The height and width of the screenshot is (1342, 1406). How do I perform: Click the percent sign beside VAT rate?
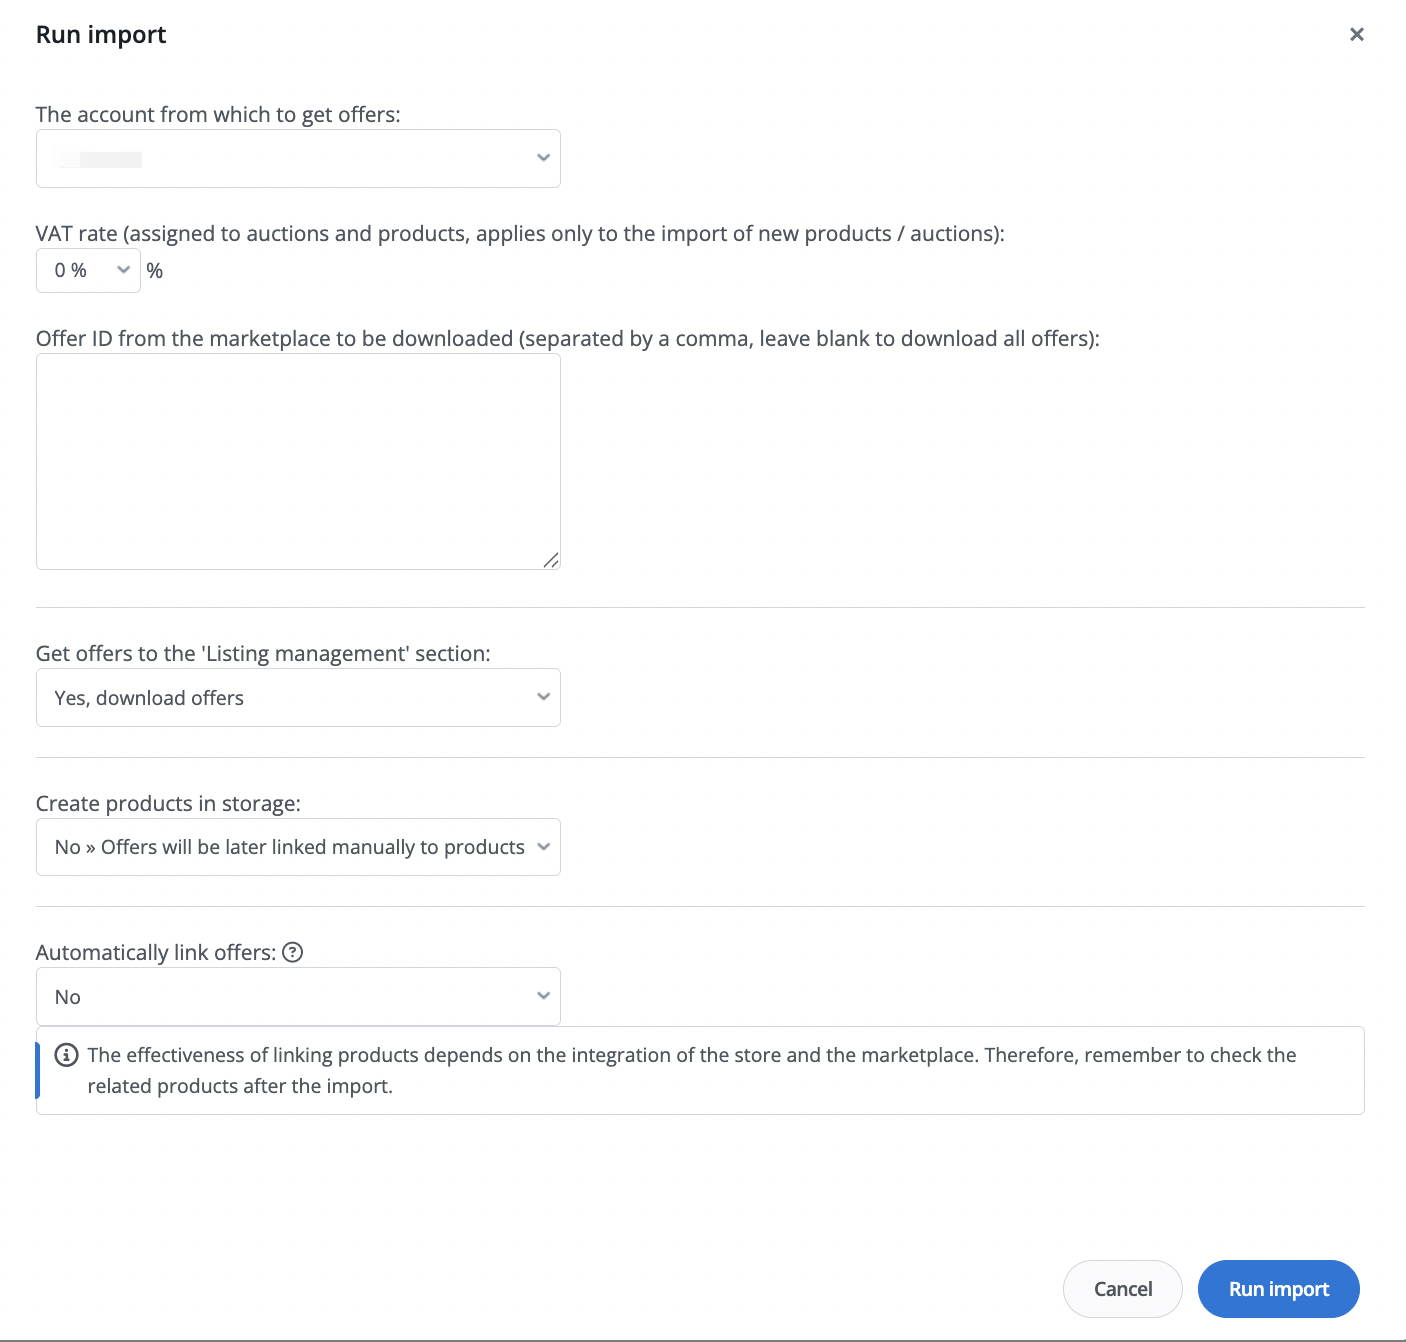(155, 271)
